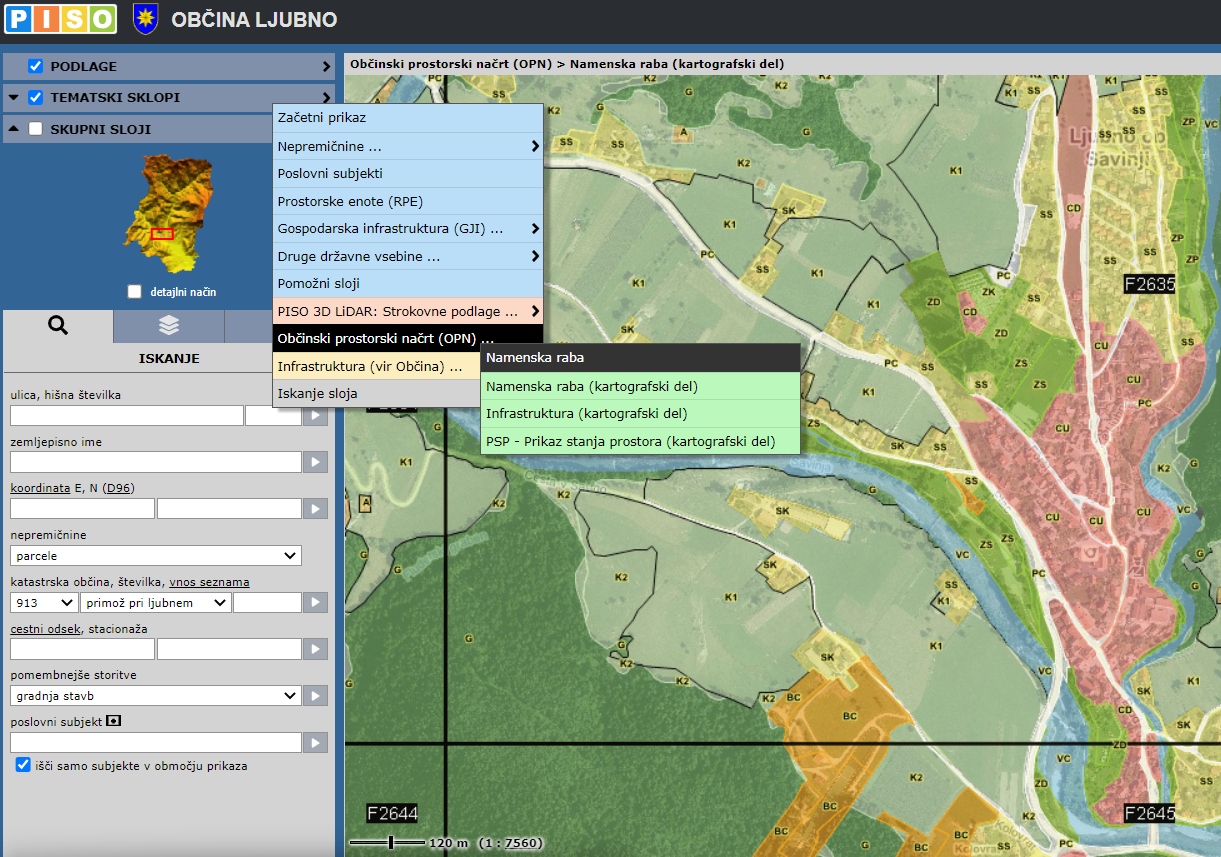Click the PISO logo
This screenshot has height=857, width=1221.
[x=59, y=18]
